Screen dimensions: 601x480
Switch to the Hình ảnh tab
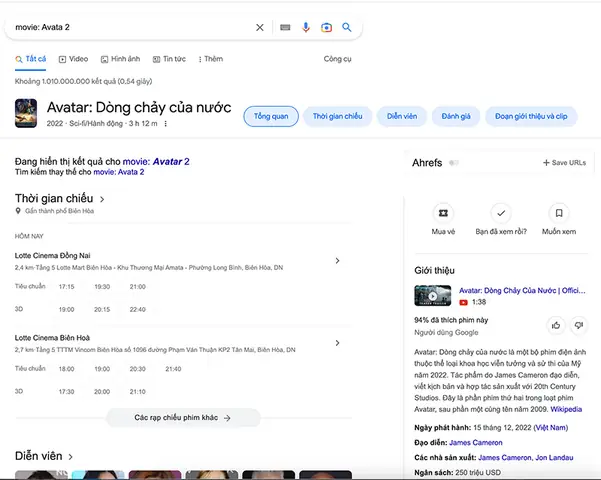[x=120, y=59]
